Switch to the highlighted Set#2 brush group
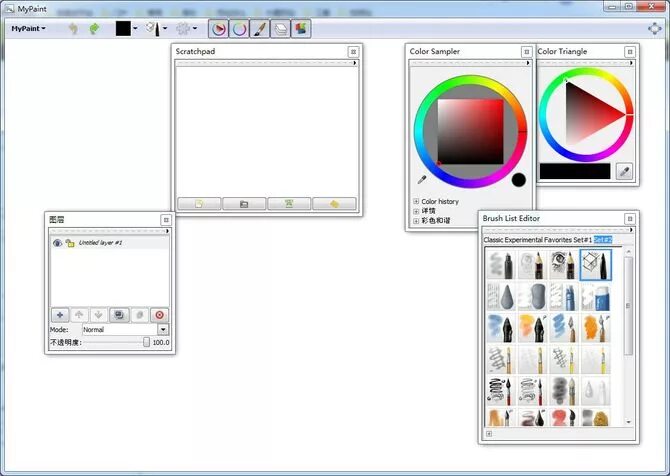This screenshot has width=670, height=476. tap(603, 240)
